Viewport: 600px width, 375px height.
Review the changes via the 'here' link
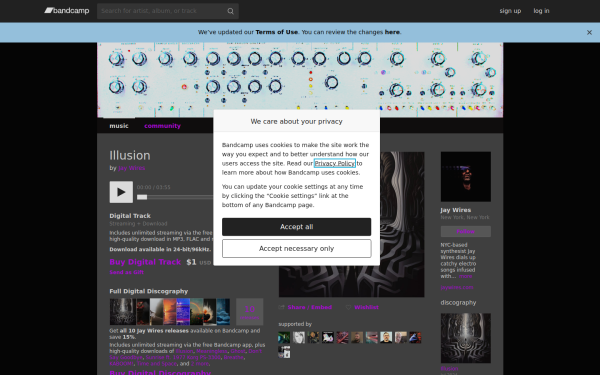pyautogui.click(x=392, y=32)
